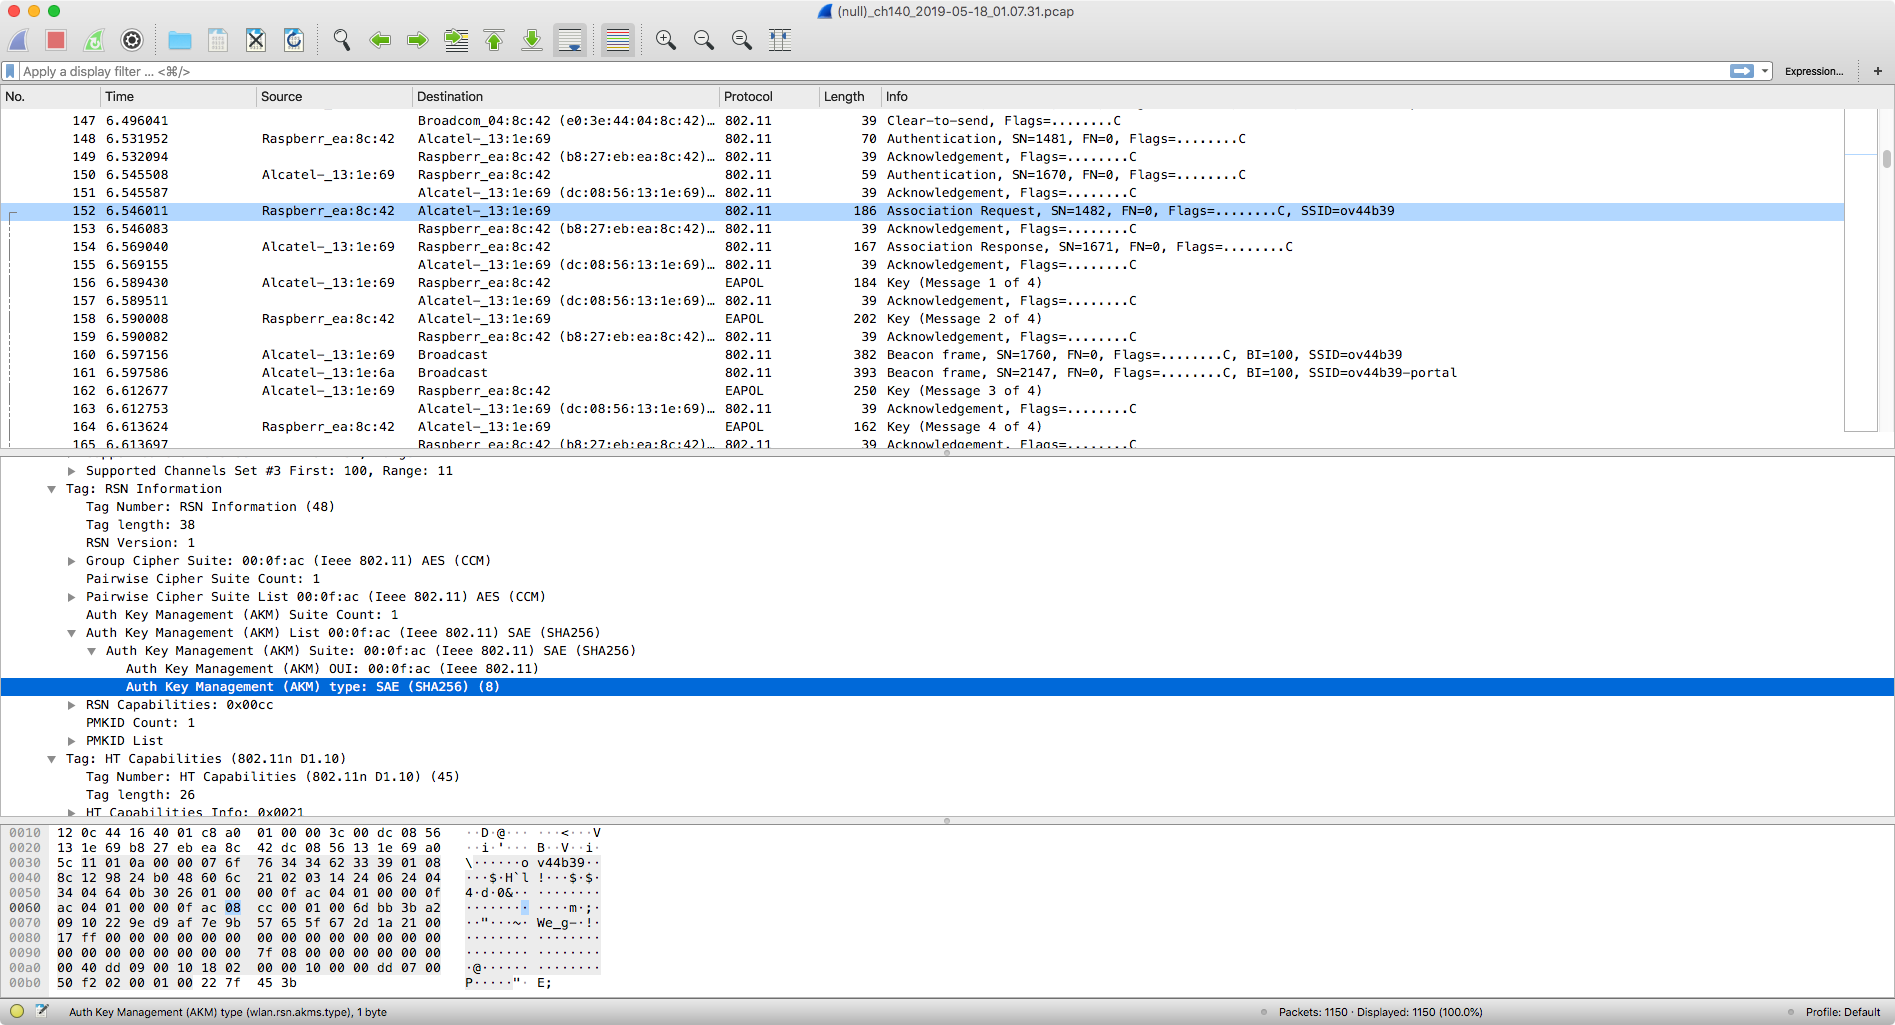1895x1025 pixels.
Task: Toggle packet list colorization
Action: (x=618, y=40)
